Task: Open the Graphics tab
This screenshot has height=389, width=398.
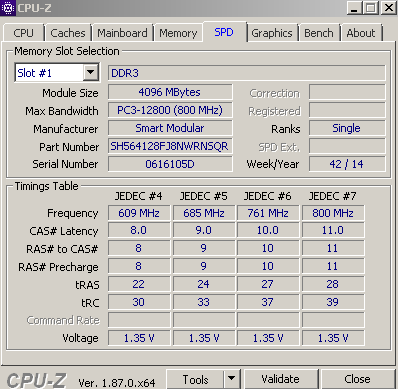Action: tap(272, 33)
